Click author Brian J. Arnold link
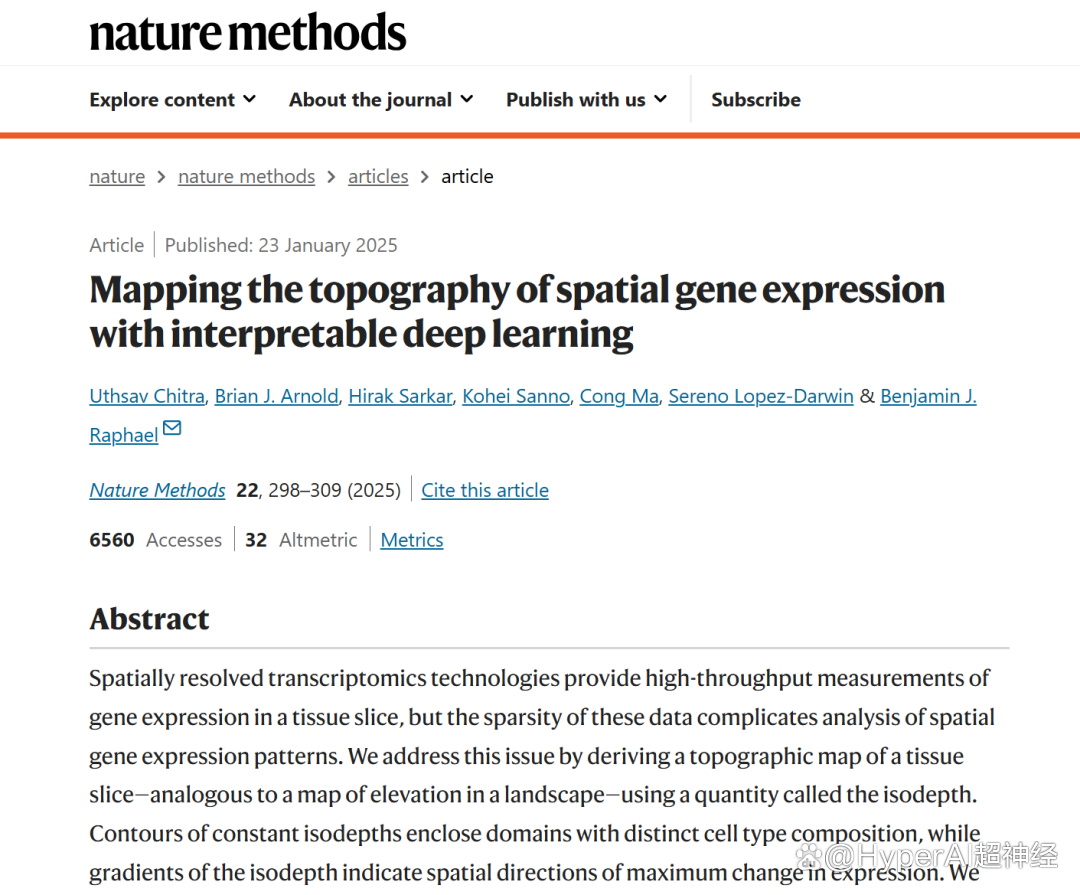 coord(277,396)
